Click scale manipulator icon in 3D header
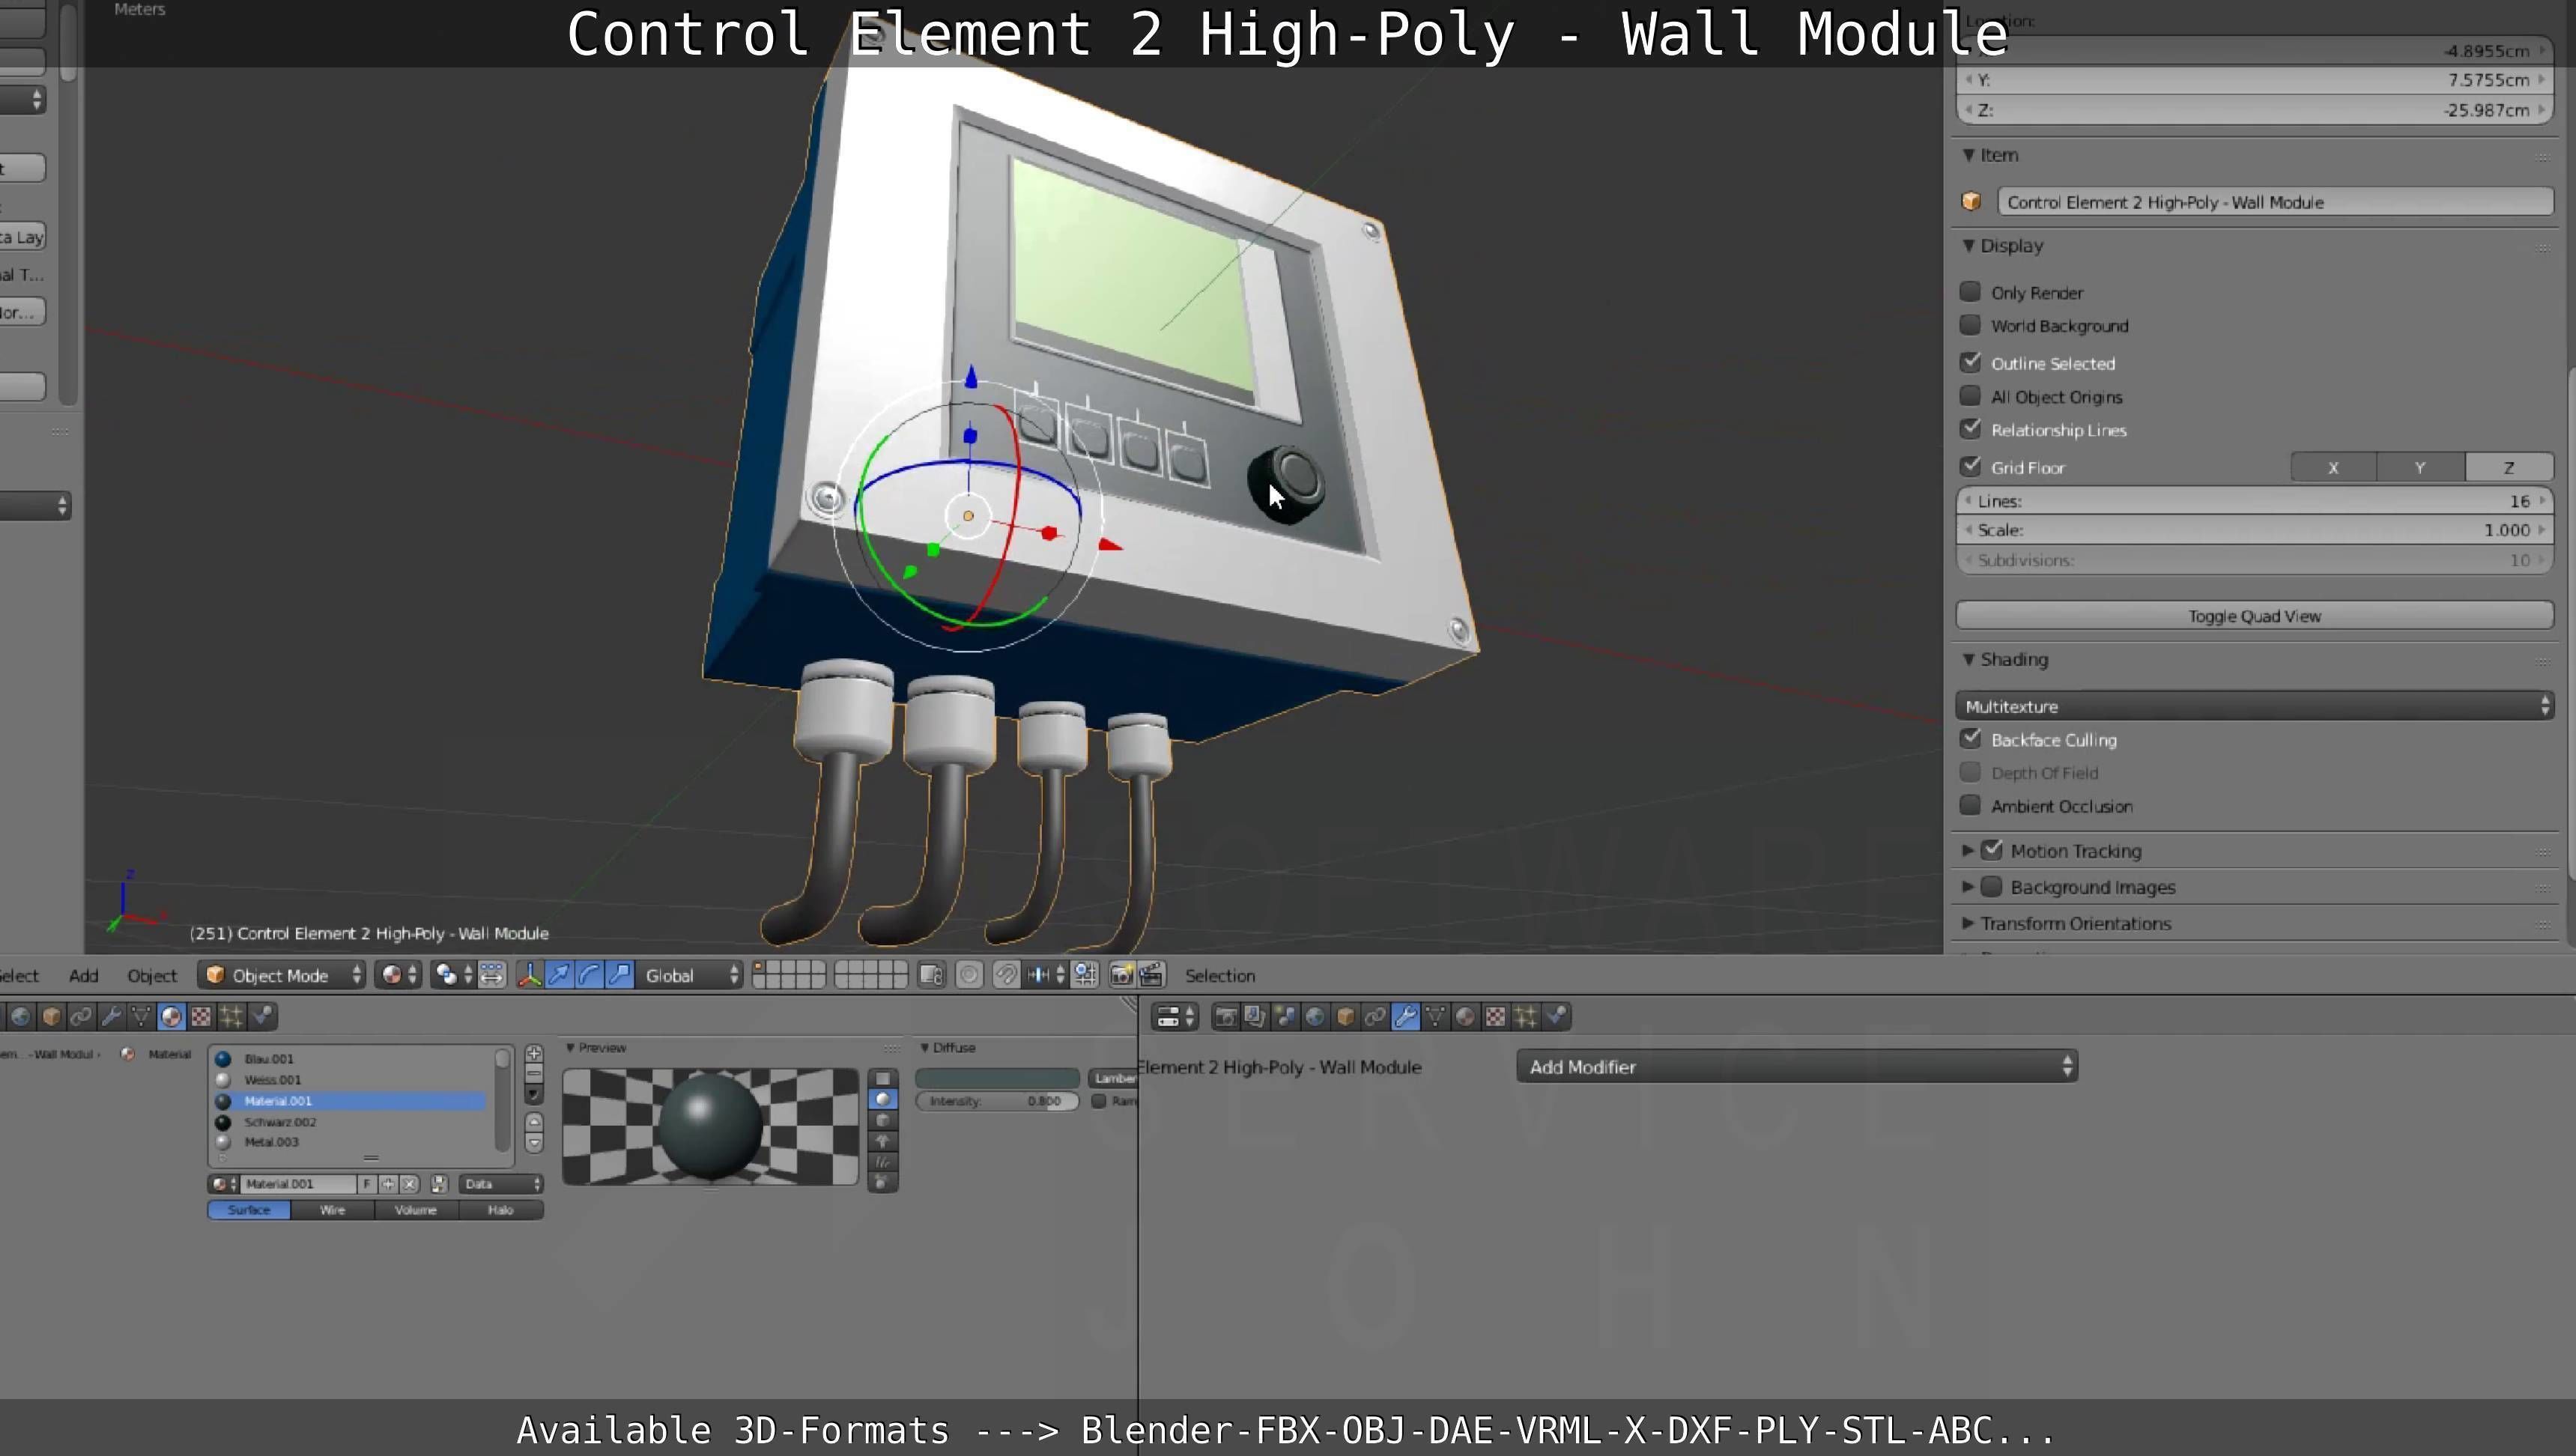Screen dimensions: 2576x1456 [x=620, y=975]
